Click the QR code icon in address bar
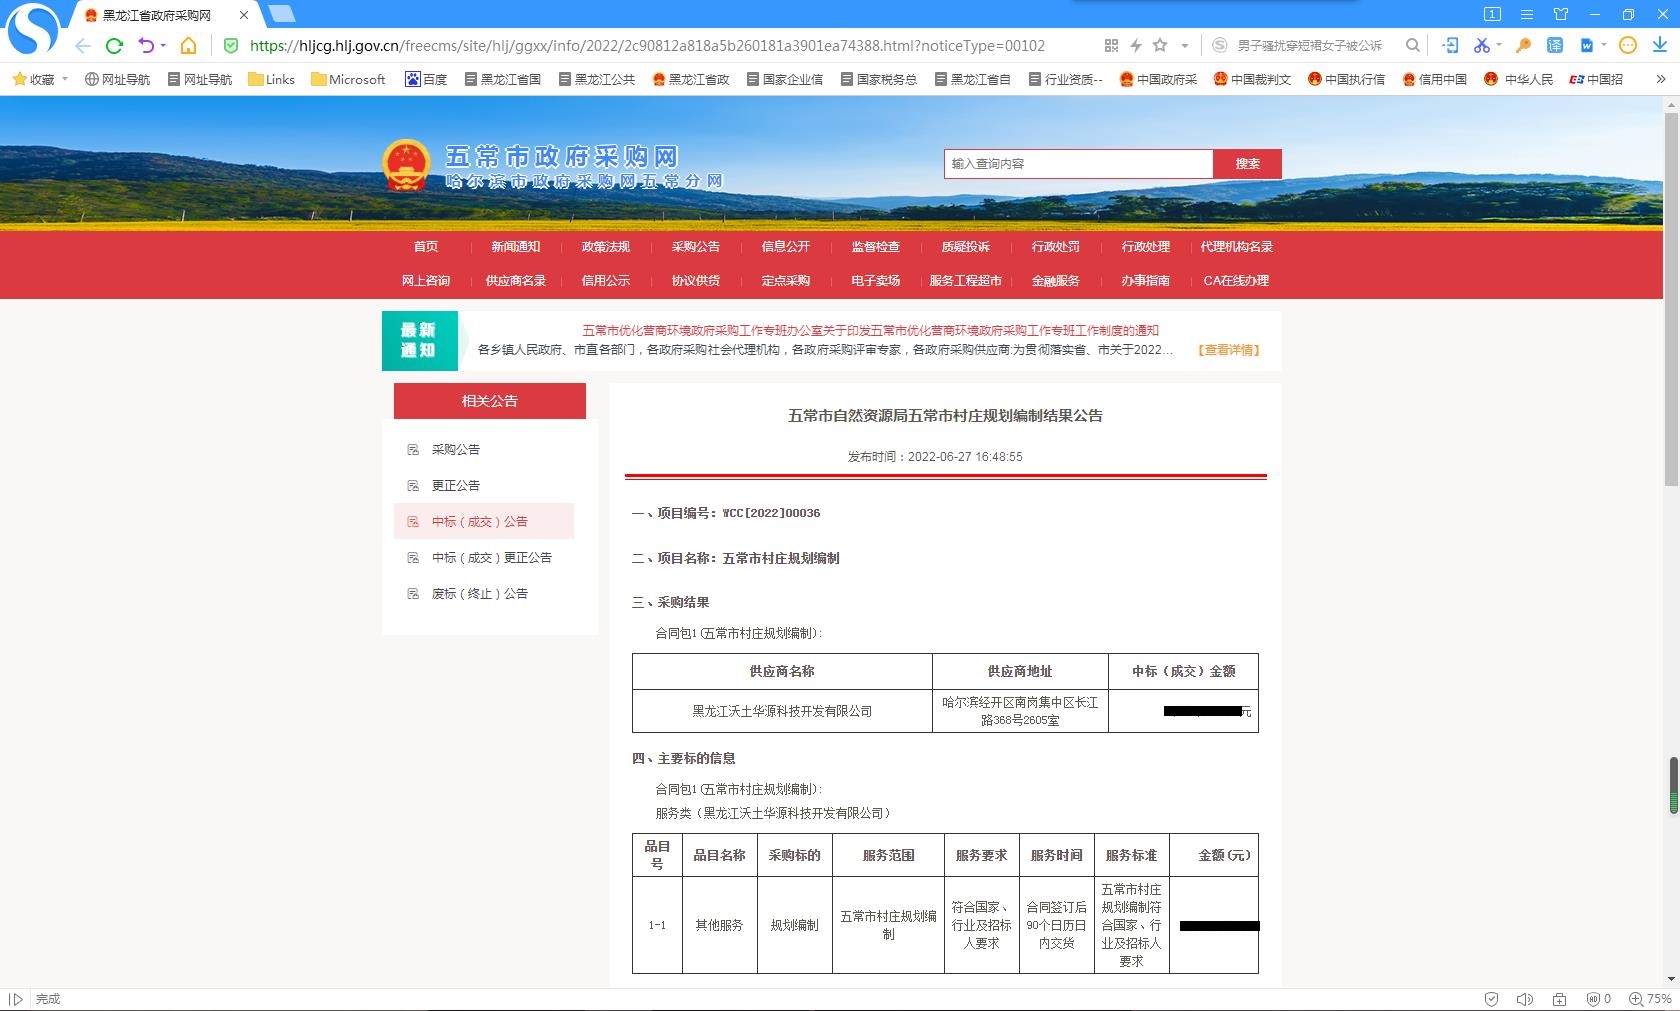This screenshot has width=1680, height=1011. (1111, 45)
